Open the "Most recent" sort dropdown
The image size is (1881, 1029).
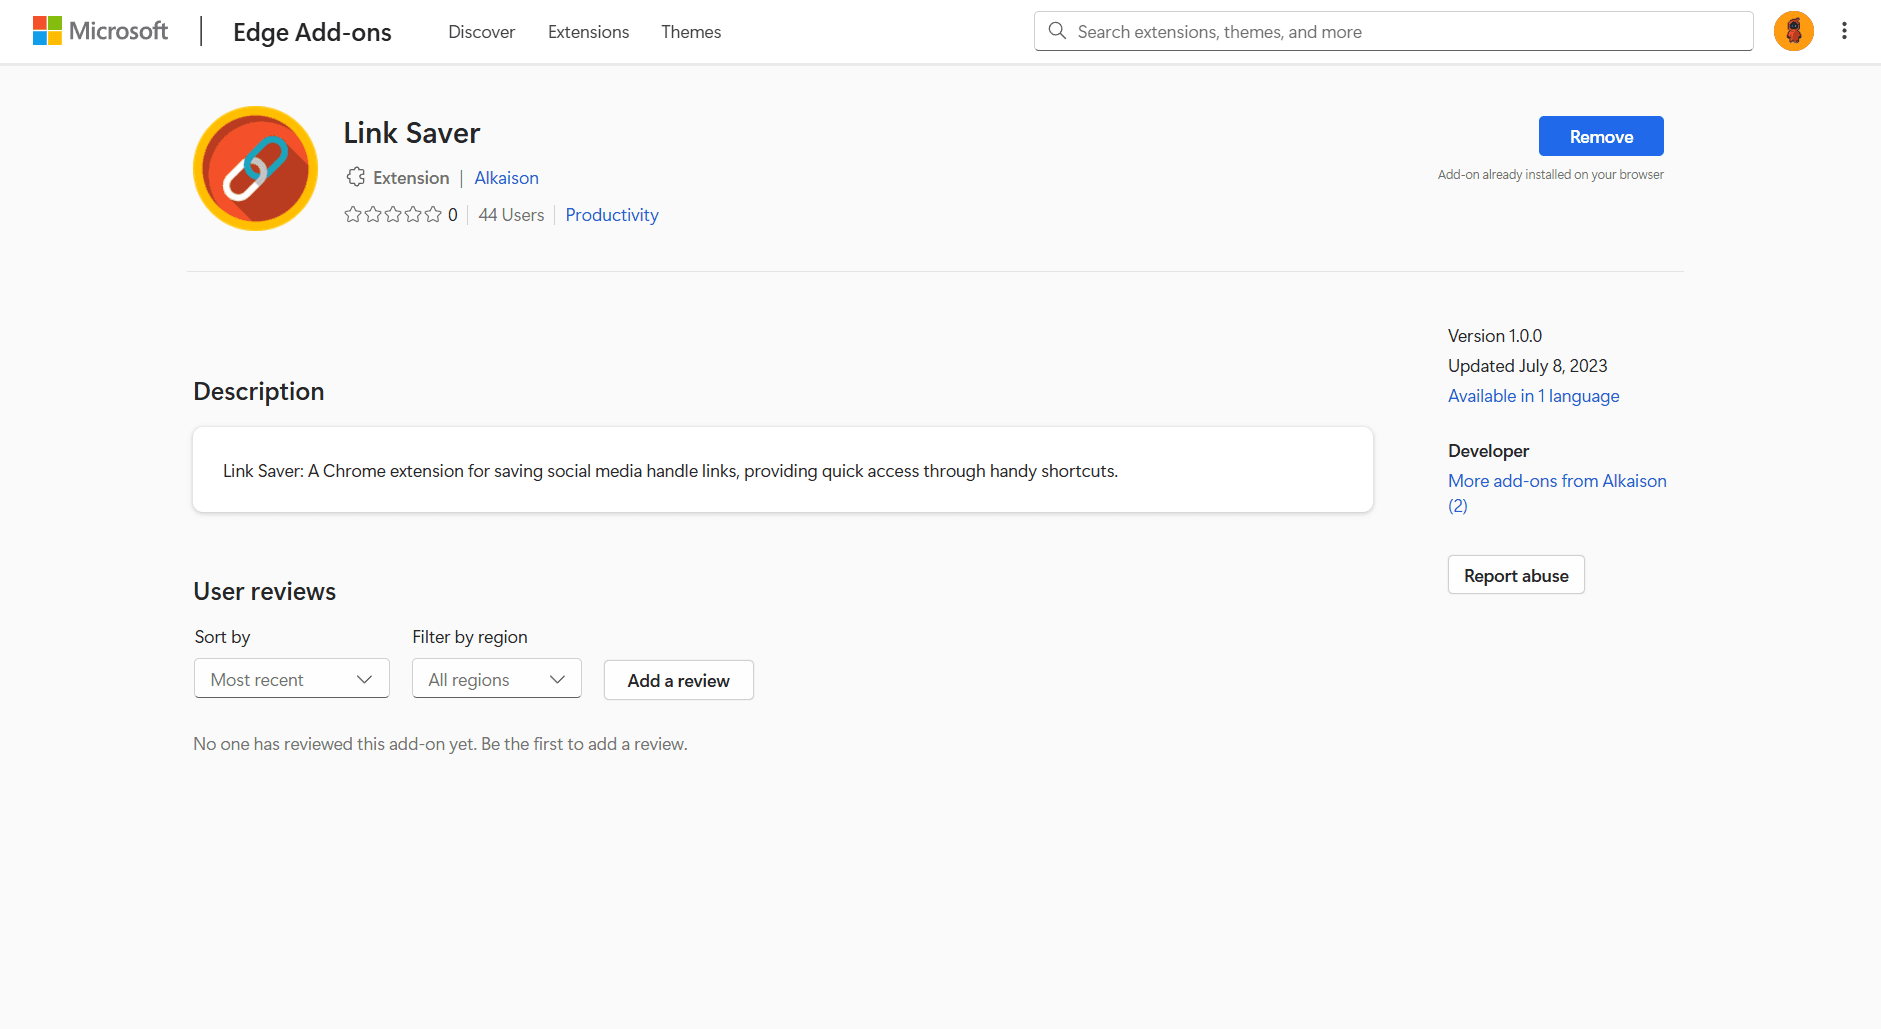tap(291, 678)
